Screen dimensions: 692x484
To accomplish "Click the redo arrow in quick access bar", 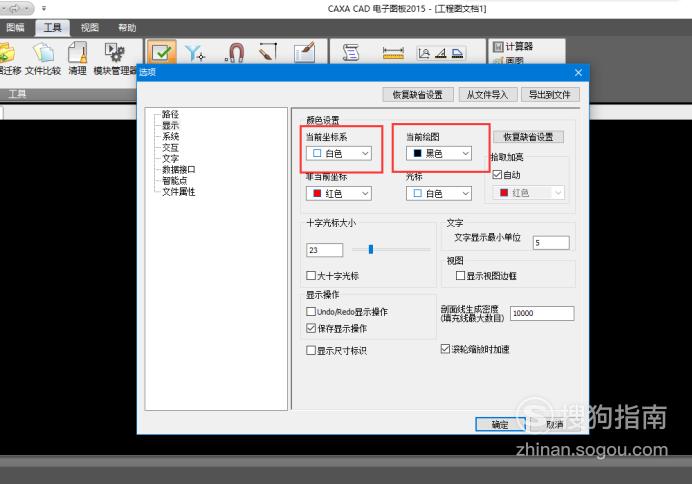I will click(x=15, y=8).
